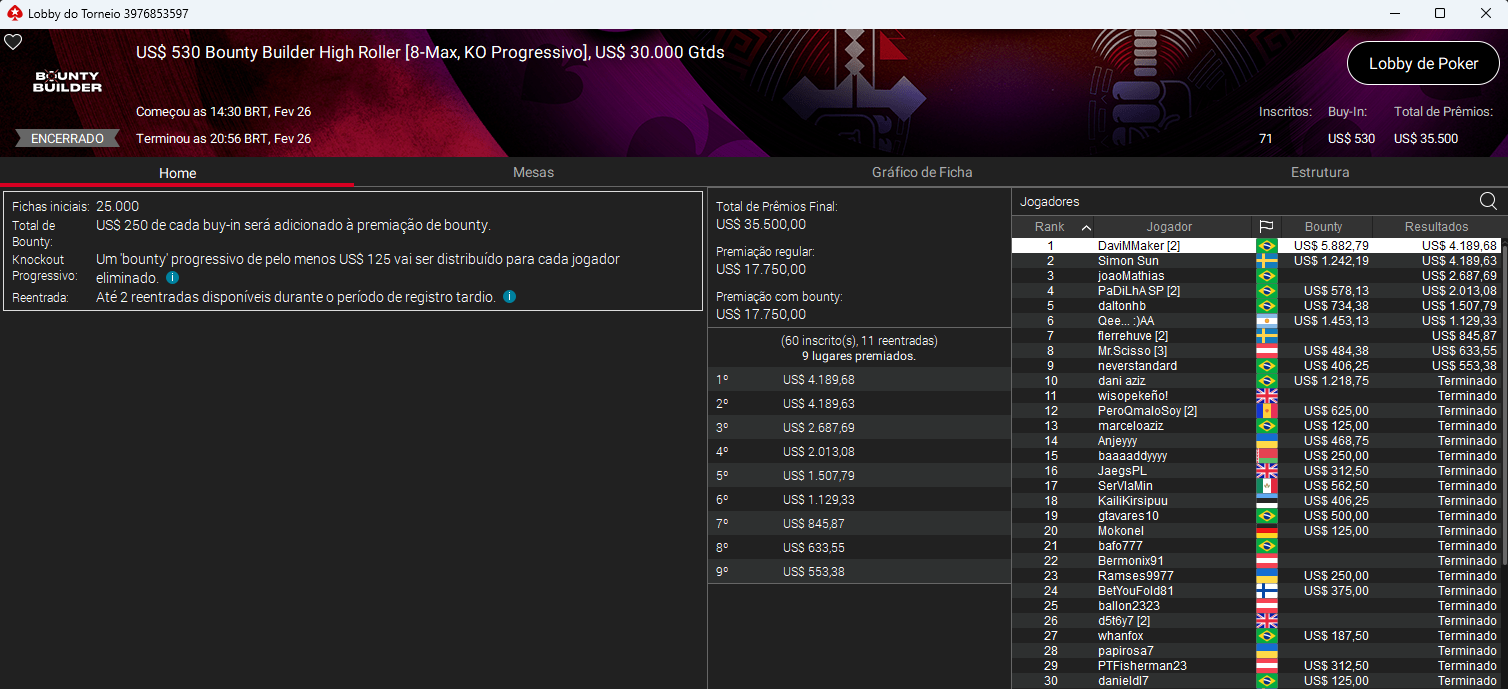
Task: Click the heart favorites icon top left
Action: click(13, 42)
